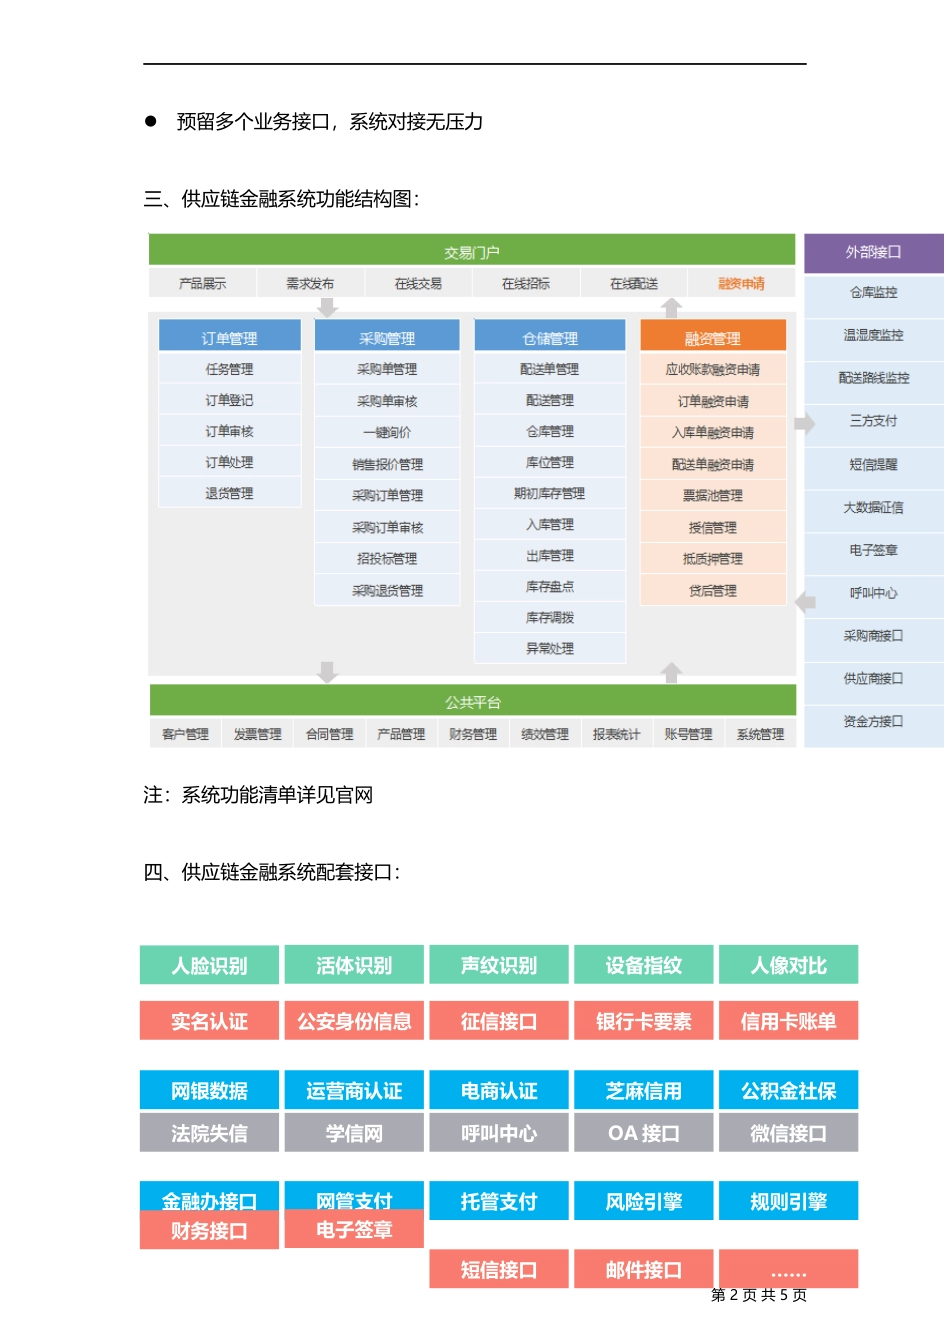Select the 仓库管理 row

pos(550,431)
